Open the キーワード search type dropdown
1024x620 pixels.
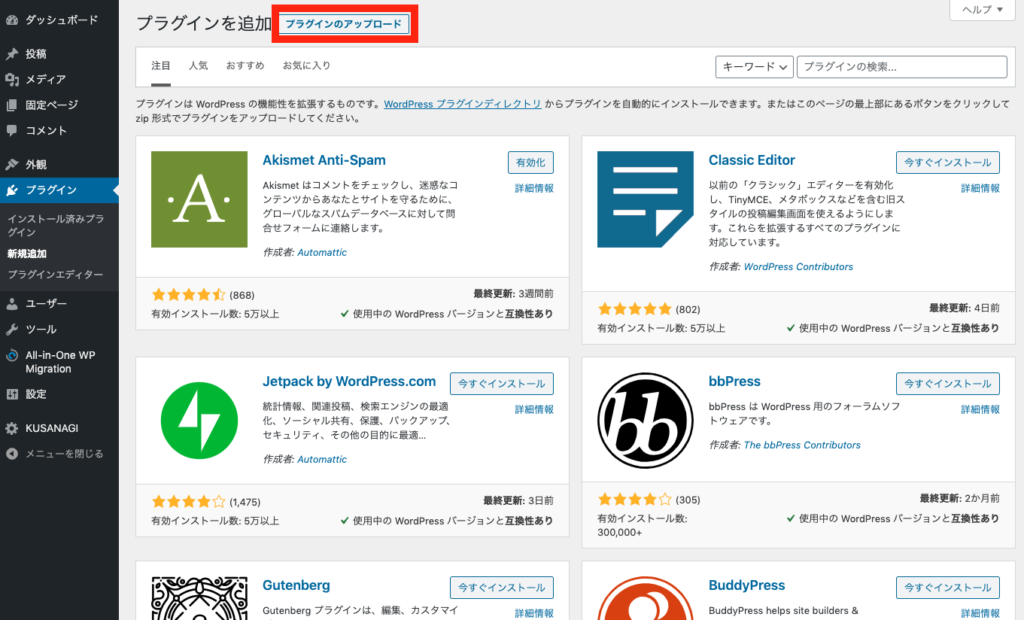point(754,67)
